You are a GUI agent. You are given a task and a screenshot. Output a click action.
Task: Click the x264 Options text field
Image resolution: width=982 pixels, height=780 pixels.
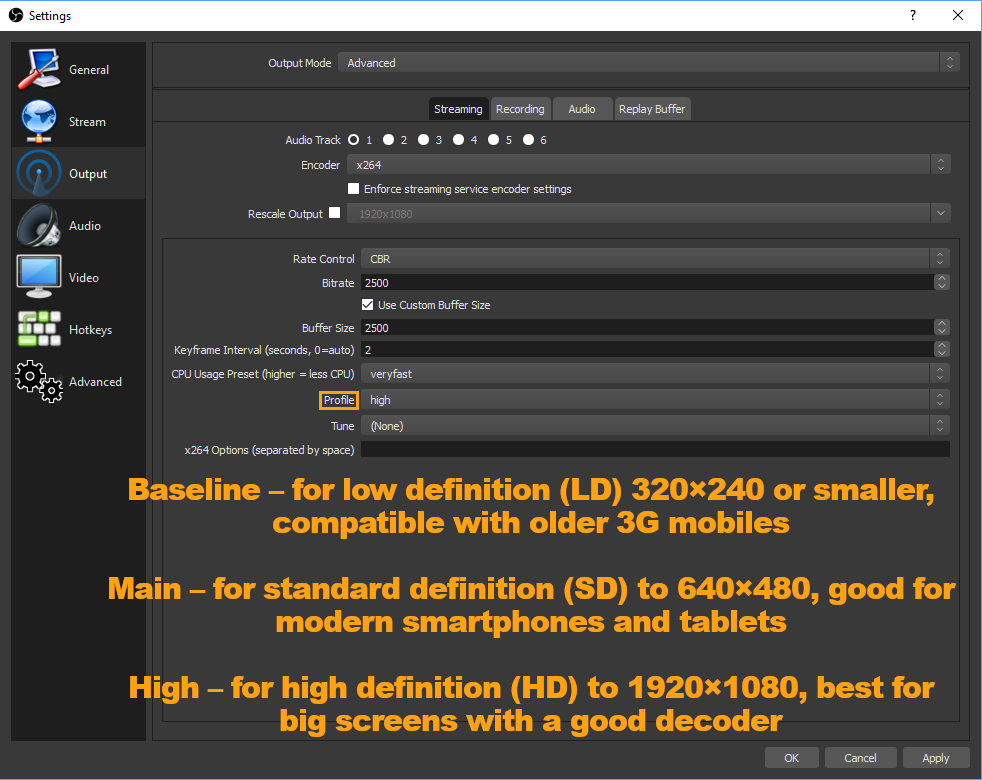tap(655, 449)
